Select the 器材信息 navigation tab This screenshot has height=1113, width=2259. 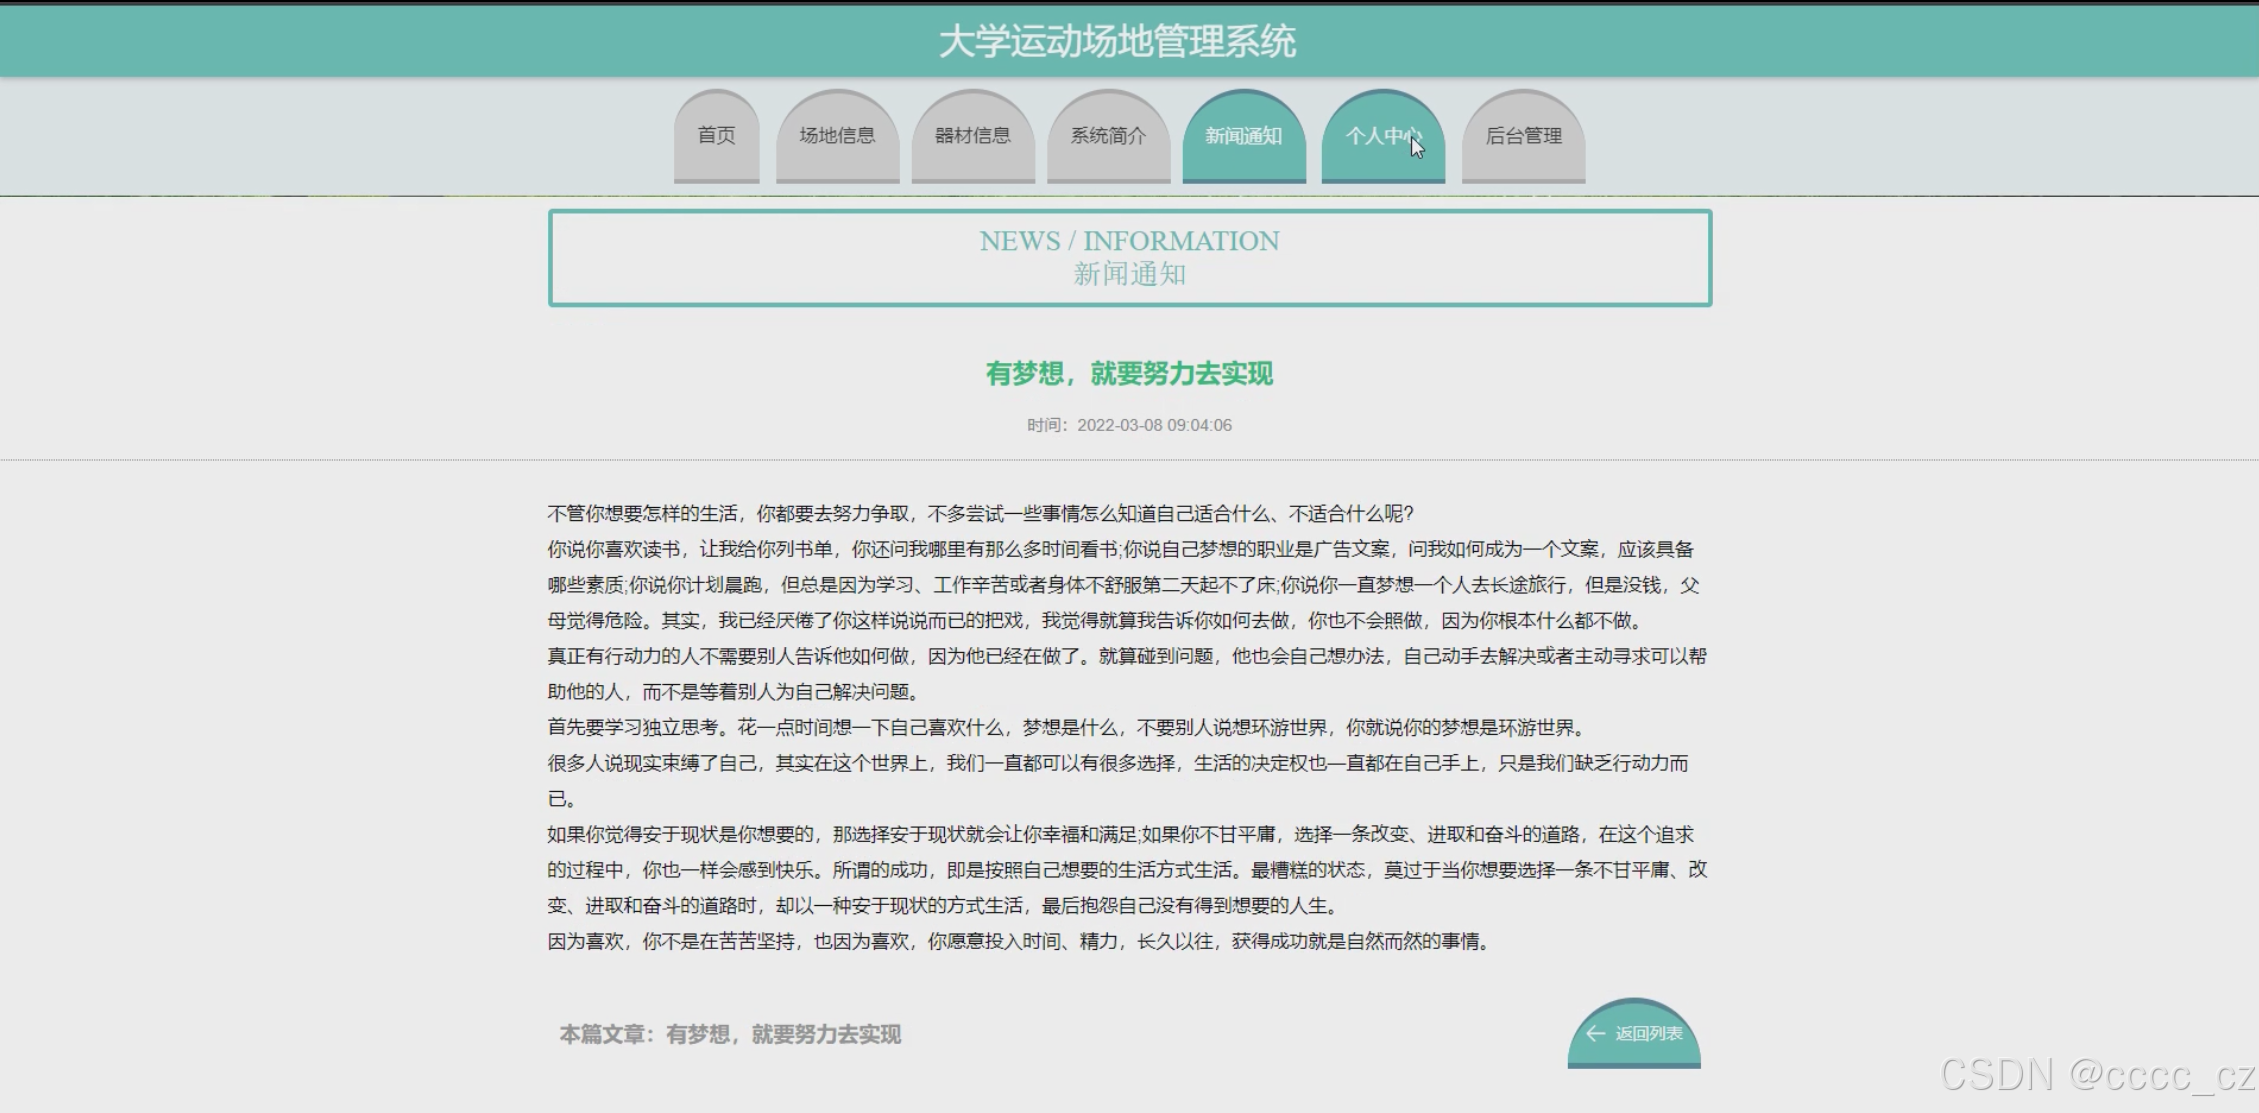972,136
